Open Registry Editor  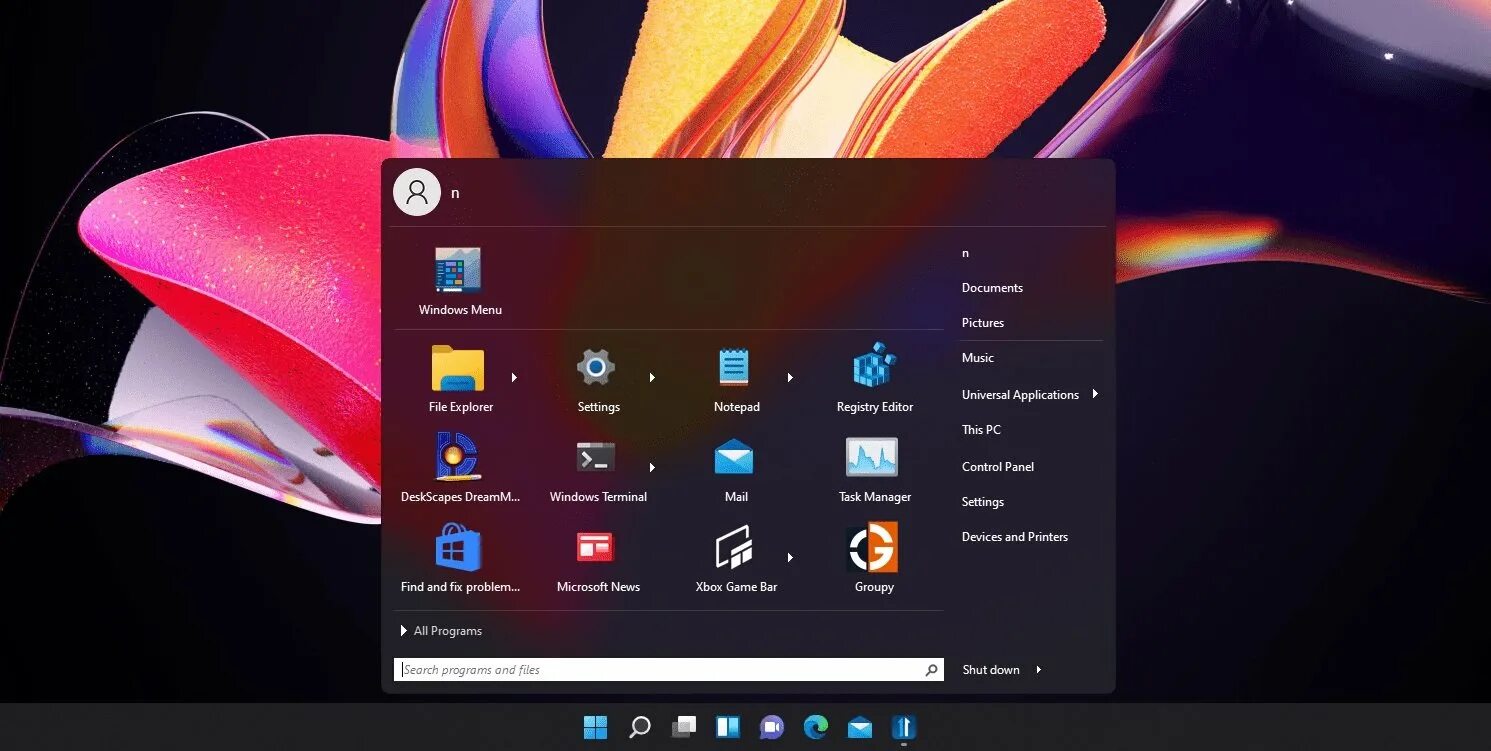(x=874, y=379)
